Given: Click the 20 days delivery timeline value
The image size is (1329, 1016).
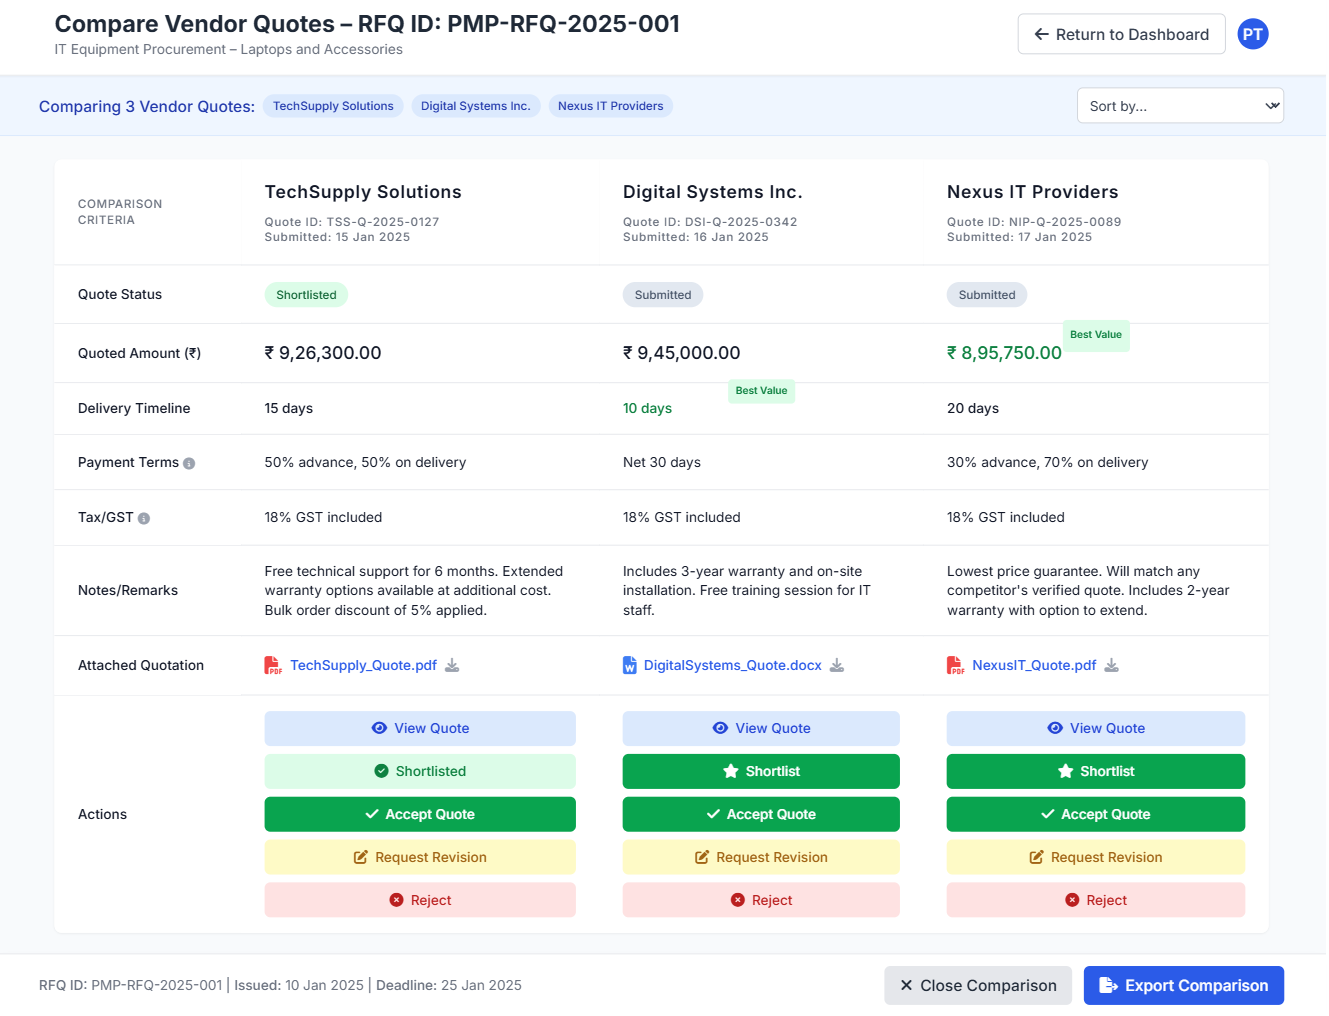Looking at the screenshot, I should pos(973,409).
